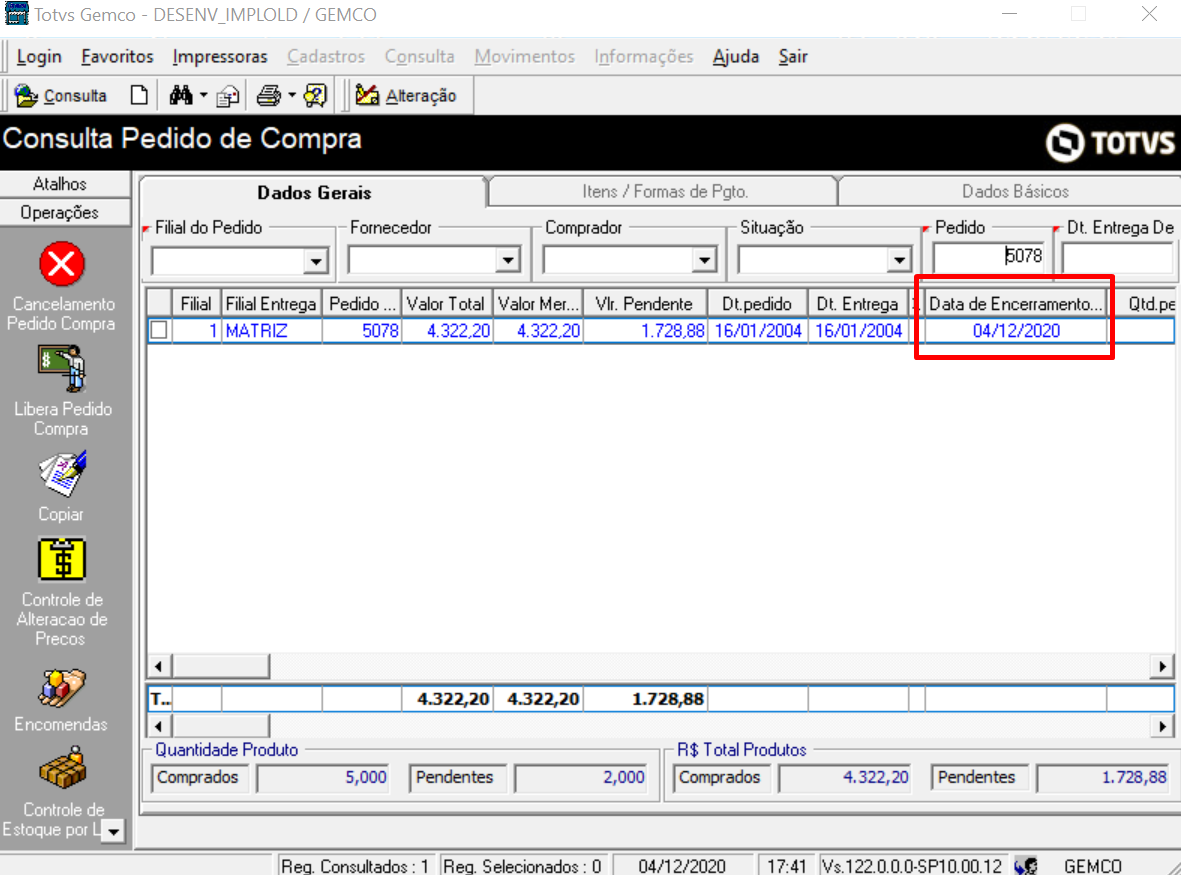Screen dimensions: 1181x875
Task: Open the Favoritos menu
Action: coord(117,56)
